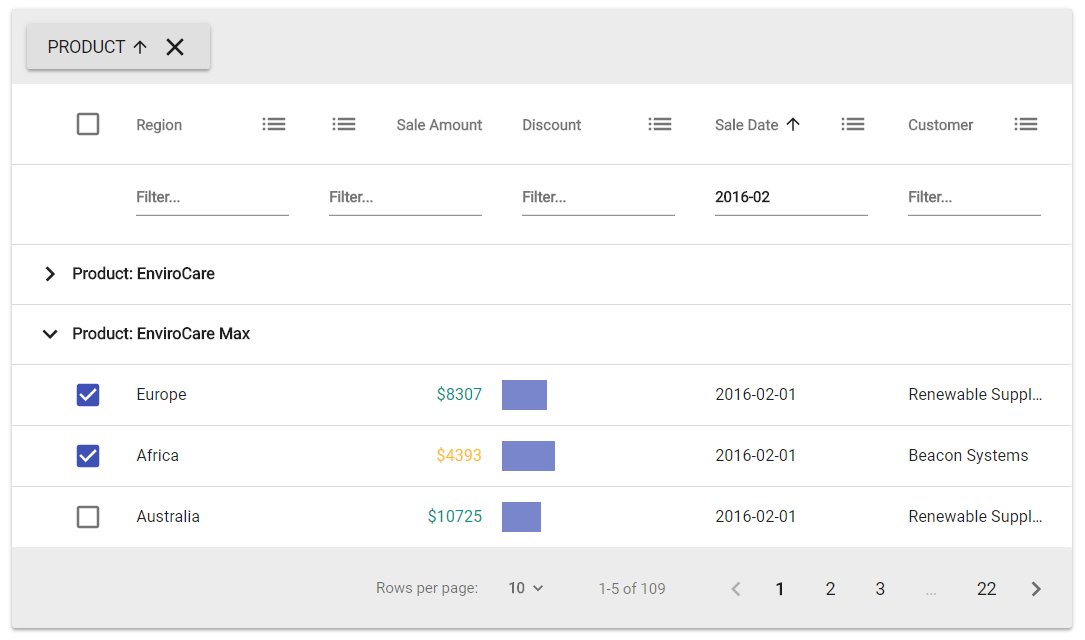Remove the PRODUCT grouping chip

[x=175, y=47]
